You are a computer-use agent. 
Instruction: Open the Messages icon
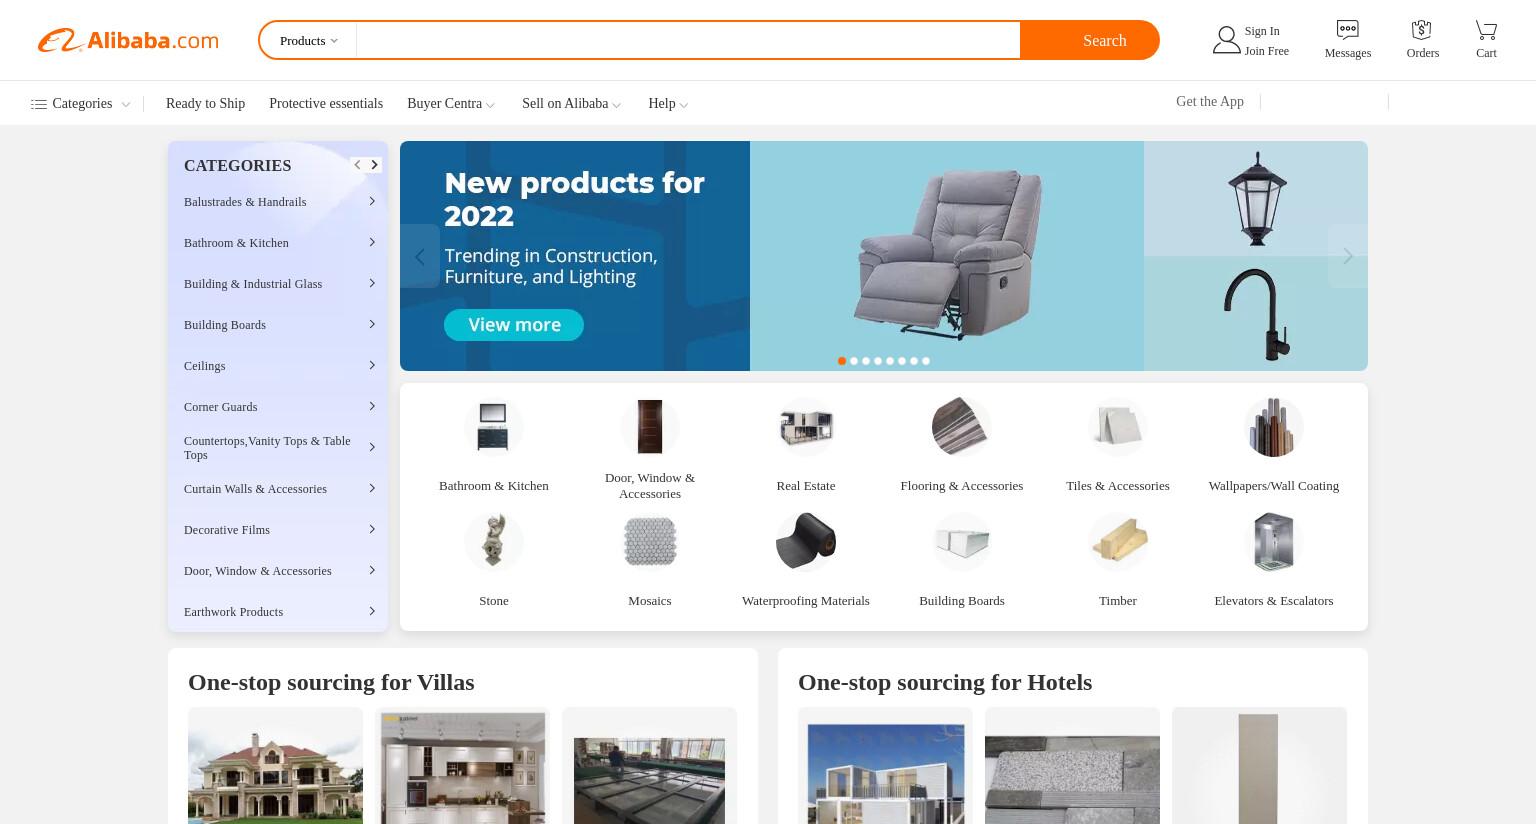click(1347, 30)
